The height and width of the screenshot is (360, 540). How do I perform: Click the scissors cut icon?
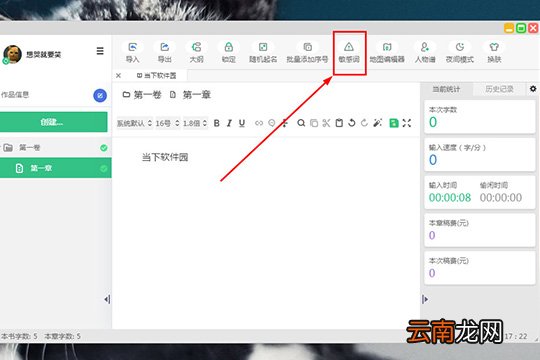click(x=326, y=123)
